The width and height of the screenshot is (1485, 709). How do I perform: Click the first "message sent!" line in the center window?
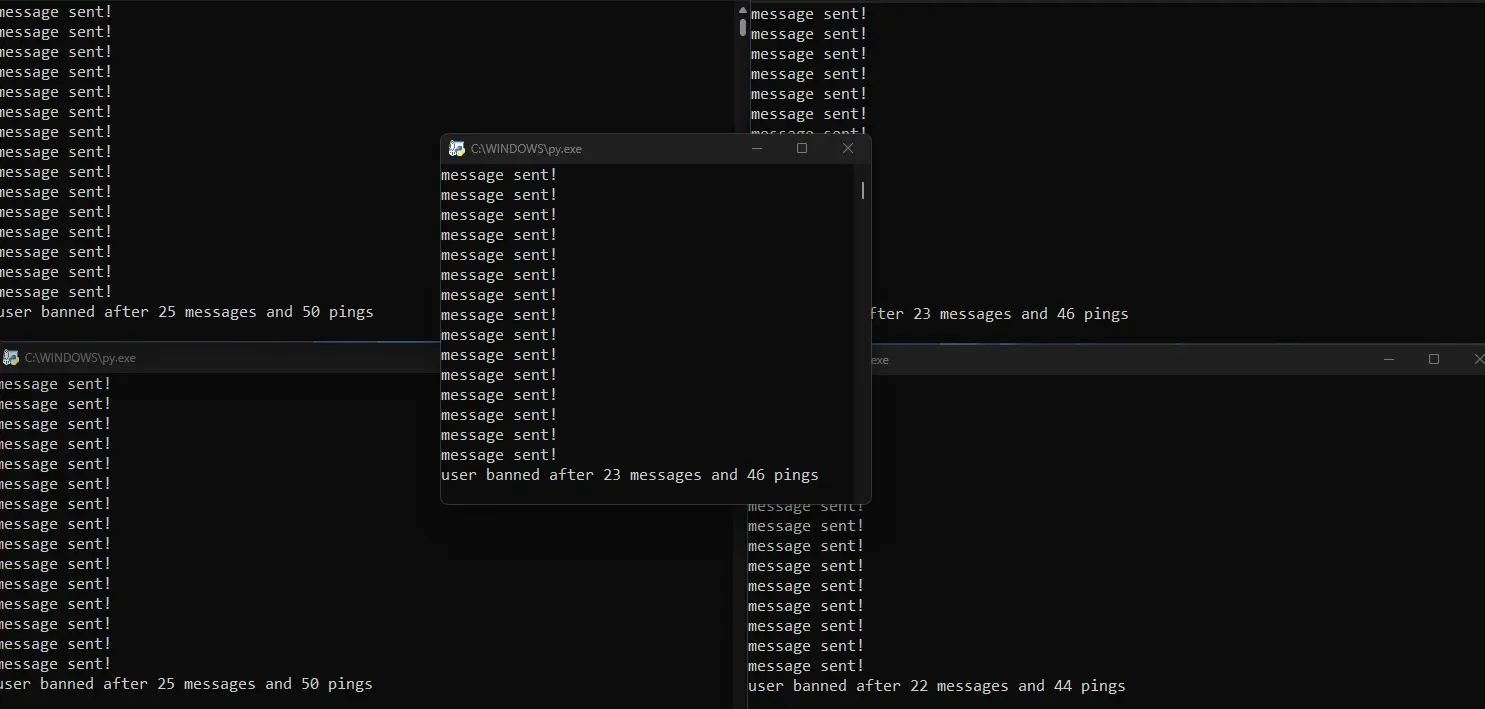coord(498,175)
